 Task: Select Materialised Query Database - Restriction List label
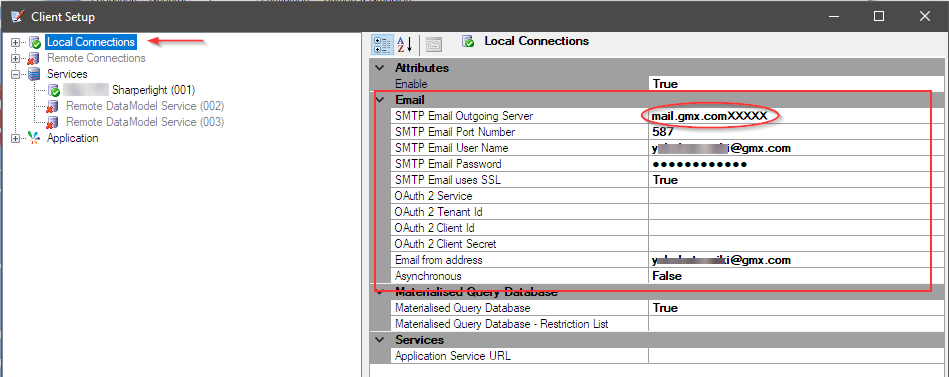[x=502, y=324]
